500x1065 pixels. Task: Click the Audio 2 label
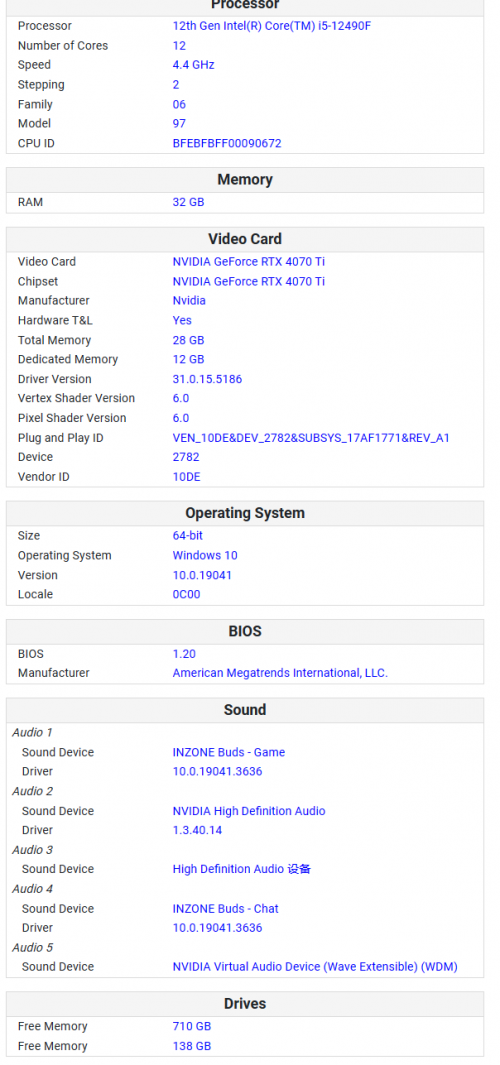coord(32,791)
